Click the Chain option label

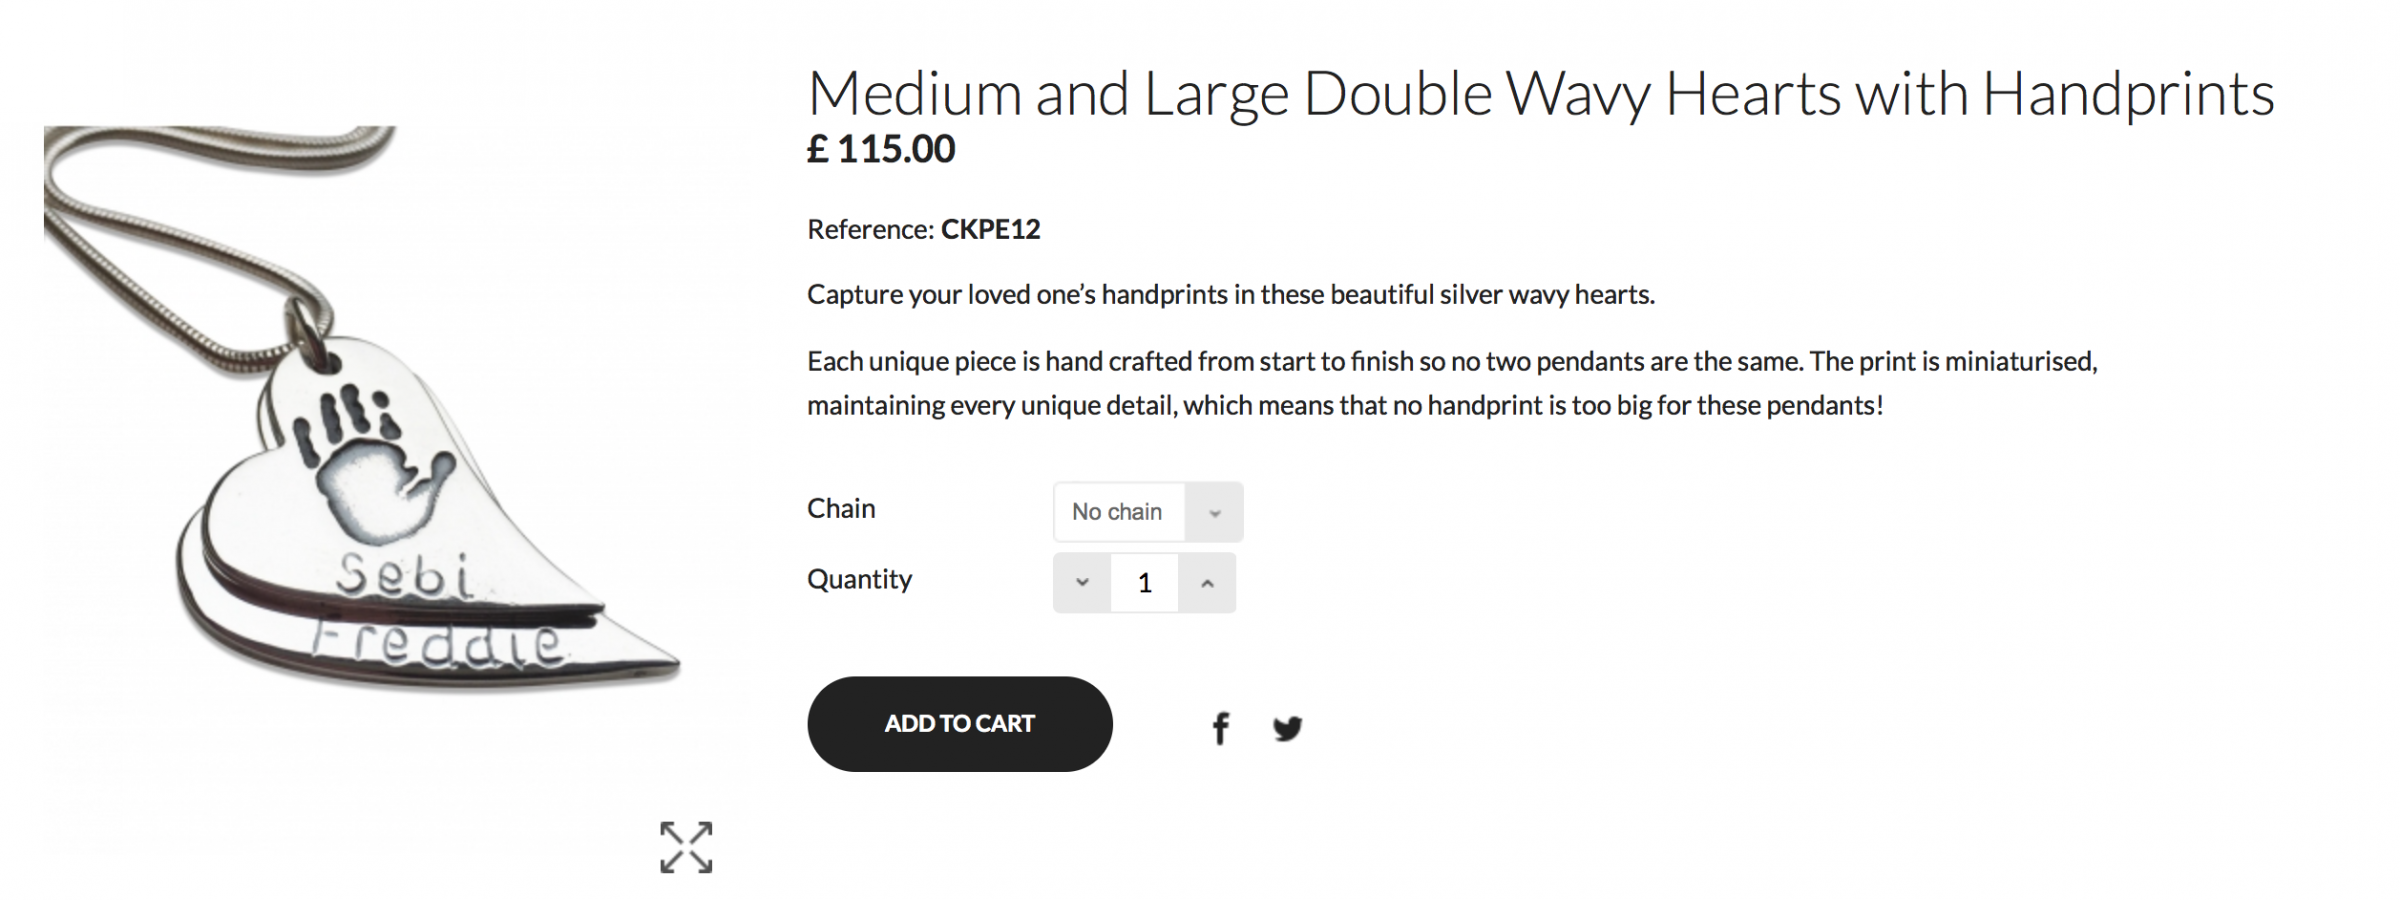click(841, 508)
